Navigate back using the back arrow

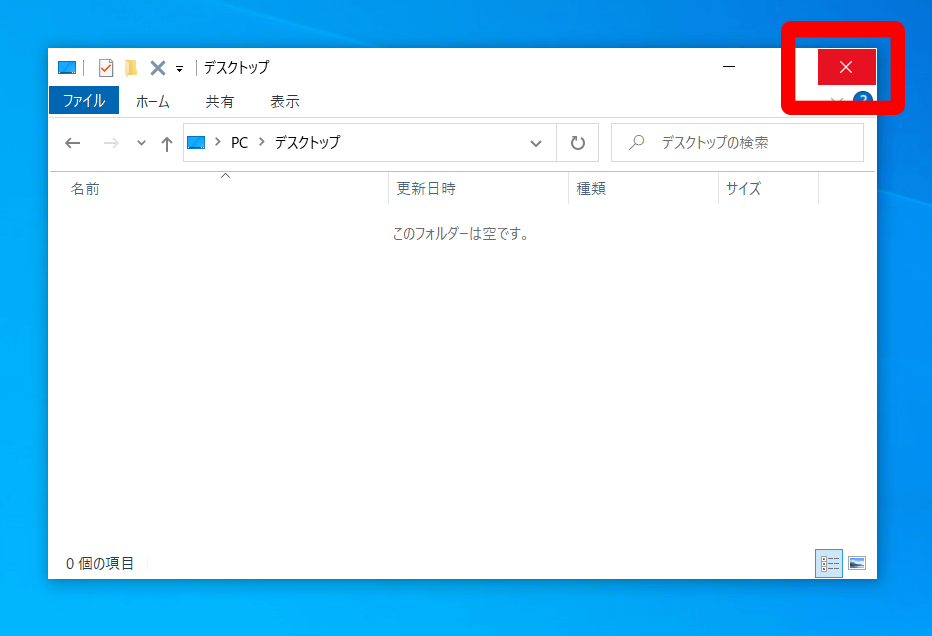(72, 142)
